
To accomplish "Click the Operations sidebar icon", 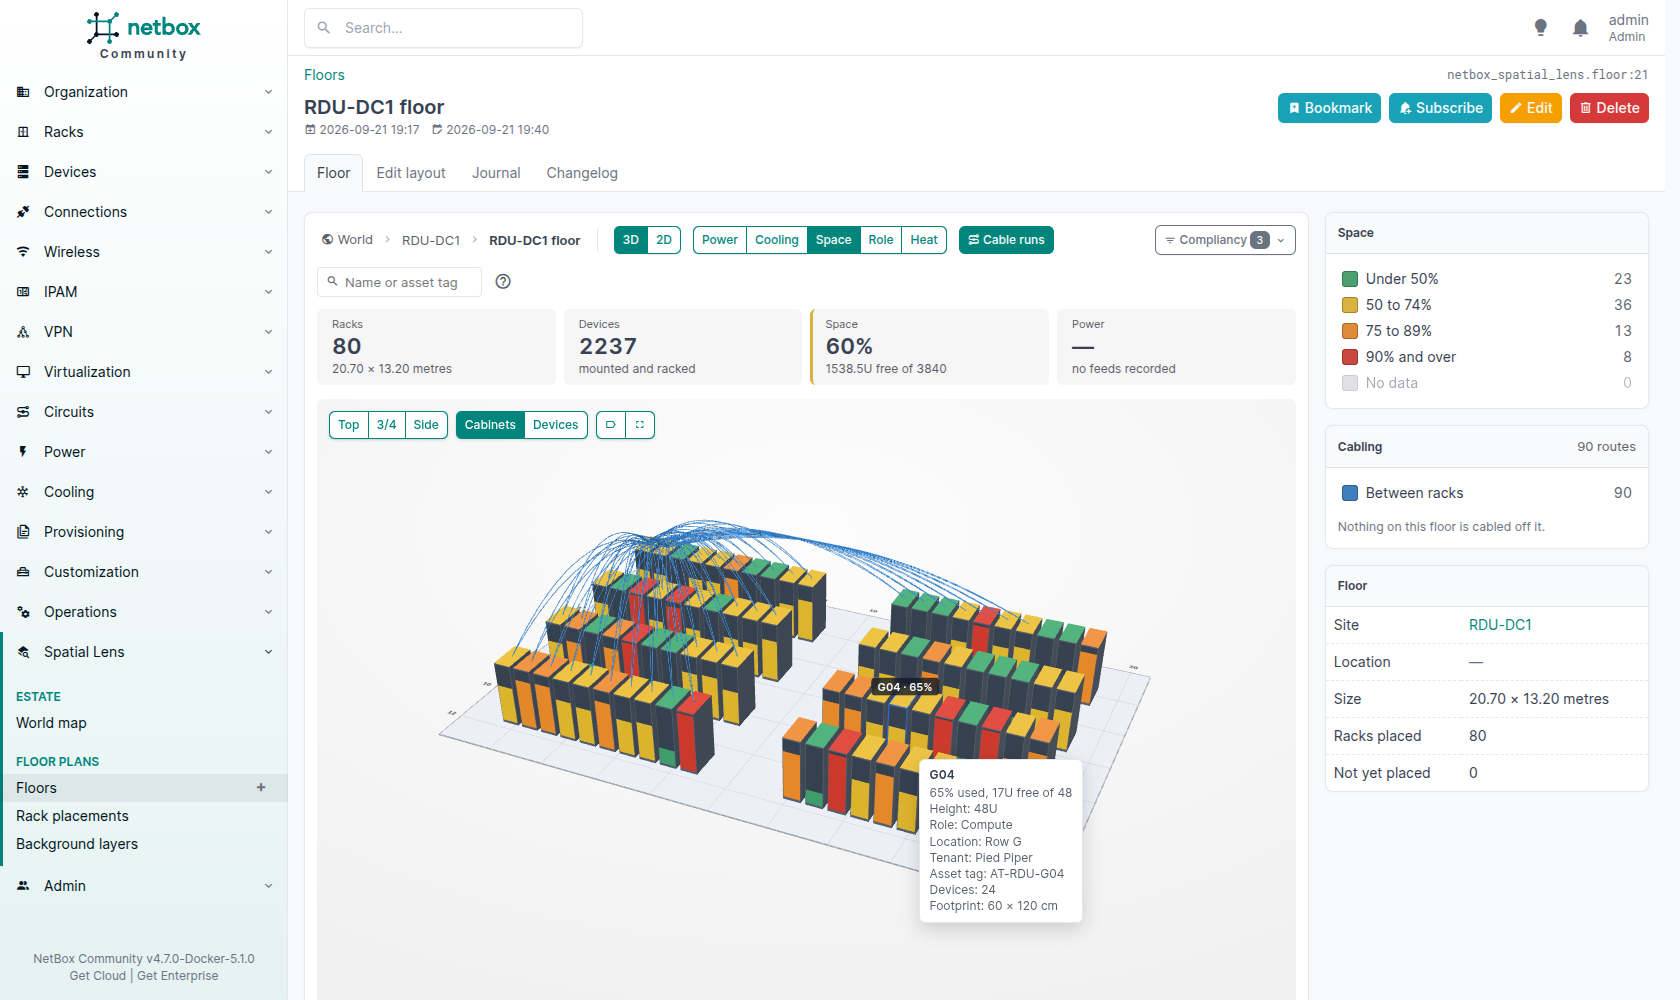I will click(x=23, y=612).
